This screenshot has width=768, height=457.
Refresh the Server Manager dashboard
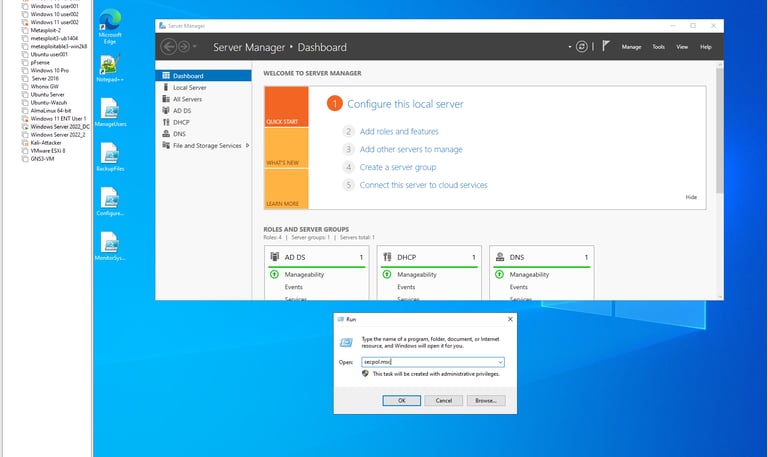click(581, 47)
